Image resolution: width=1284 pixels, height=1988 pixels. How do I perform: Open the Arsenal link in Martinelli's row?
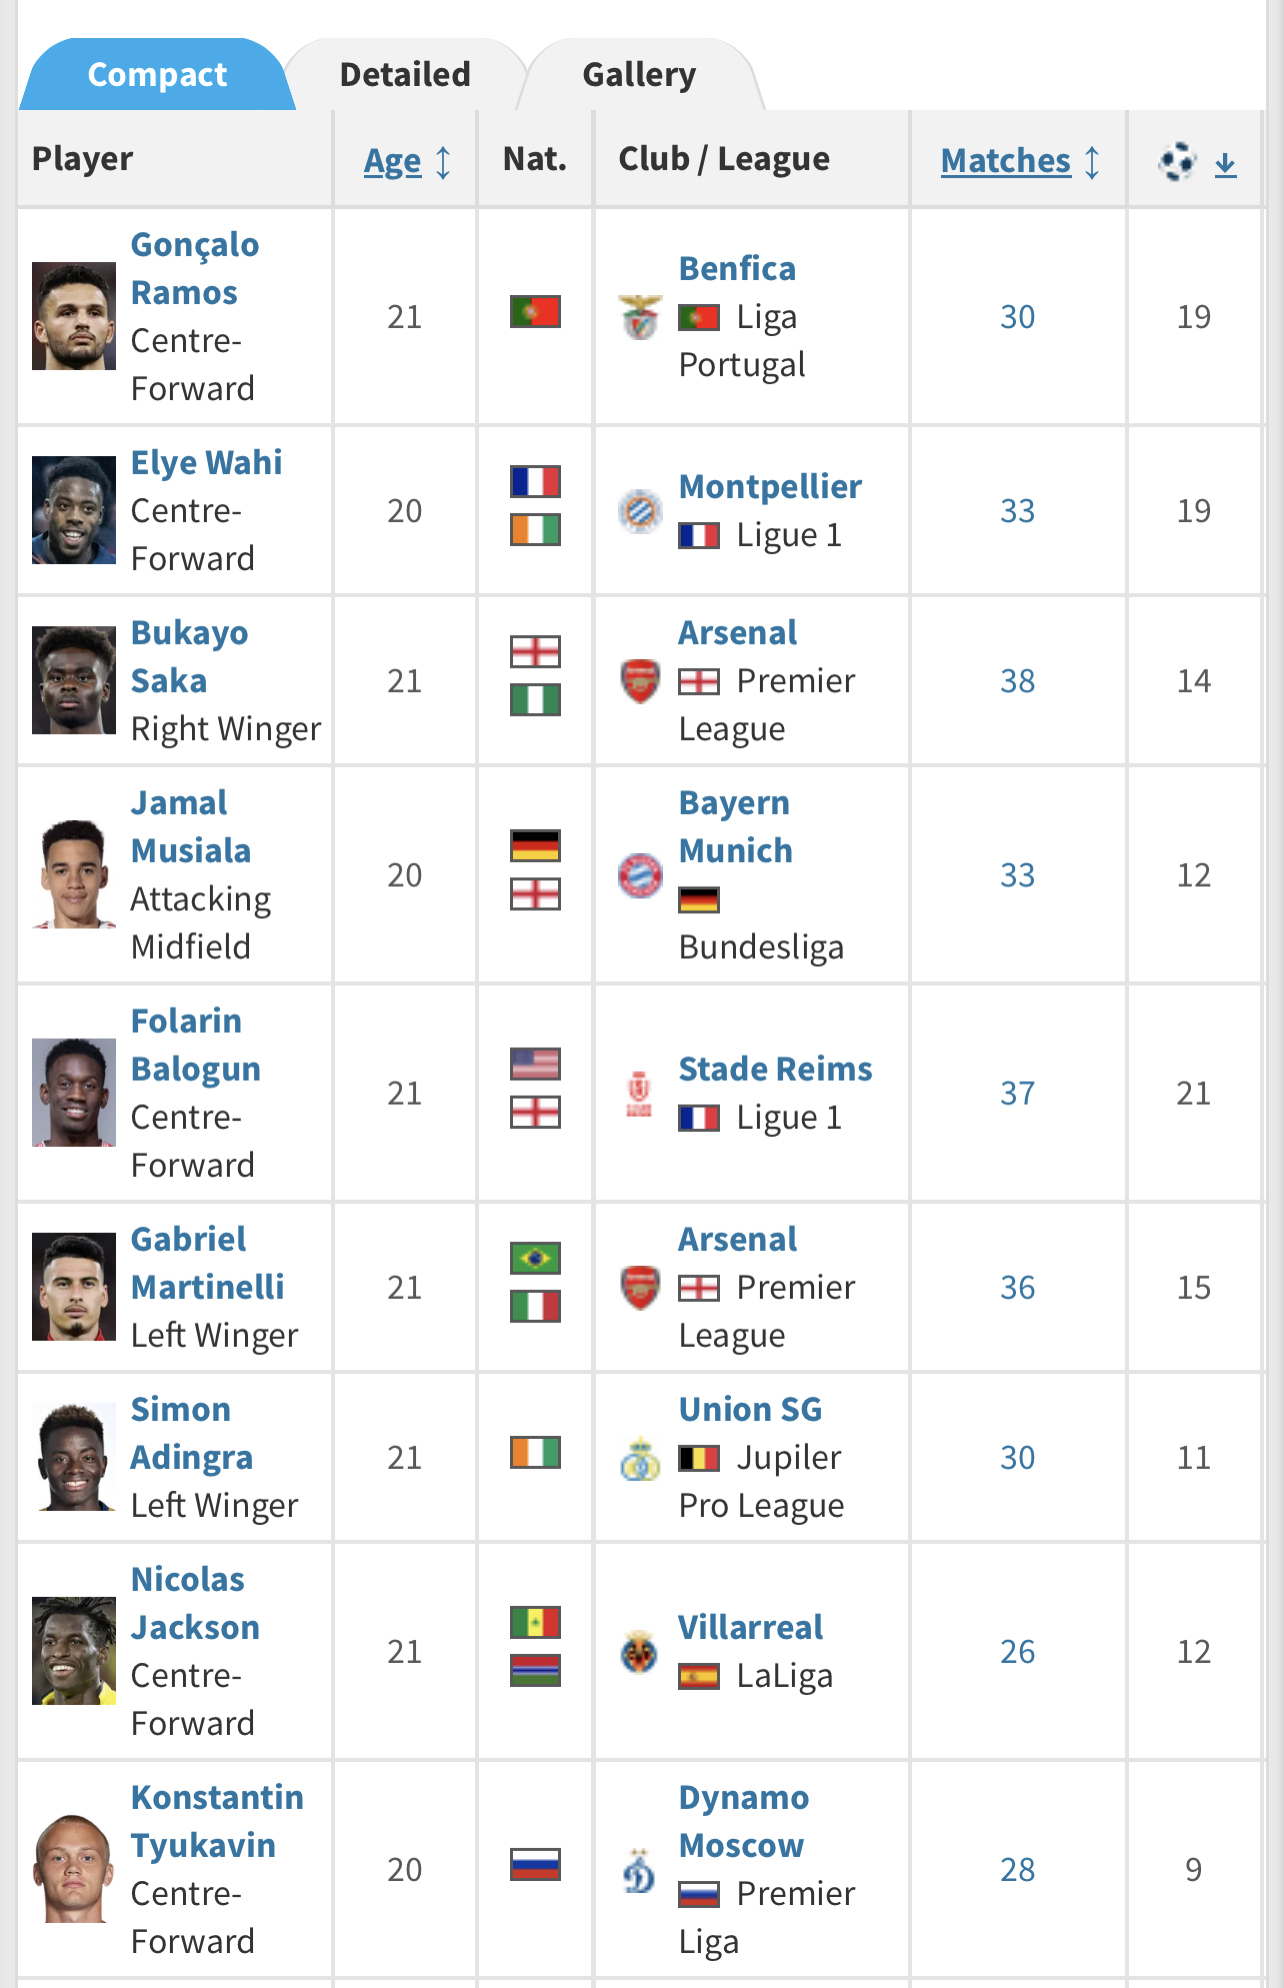[x=738, y=1239]
